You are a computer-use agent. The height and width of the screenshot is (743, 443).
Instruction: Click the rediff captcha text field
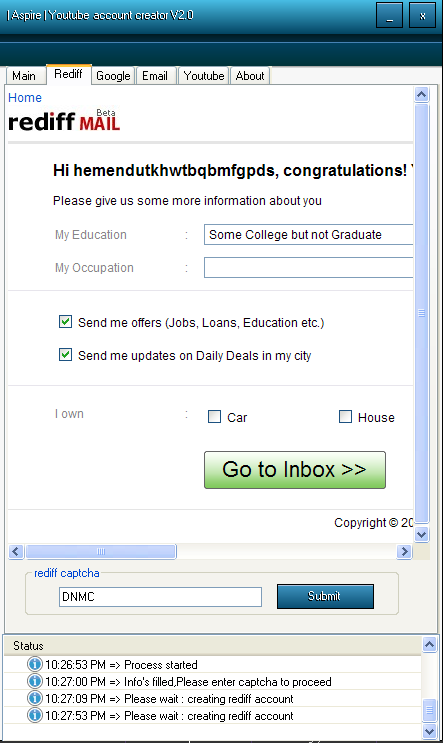[x=160, y=597]
